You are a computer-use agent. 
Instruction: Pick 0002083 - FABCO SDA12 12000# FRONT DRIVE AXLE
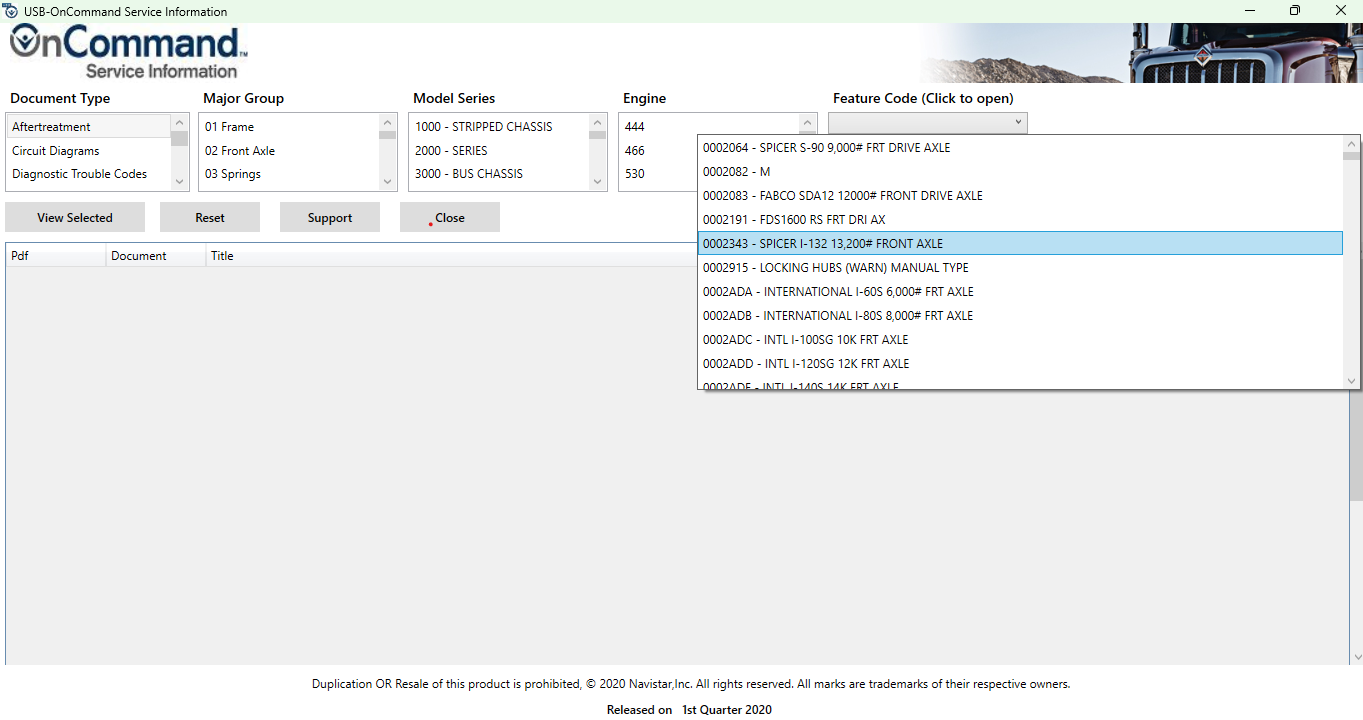pos(1020,195)
